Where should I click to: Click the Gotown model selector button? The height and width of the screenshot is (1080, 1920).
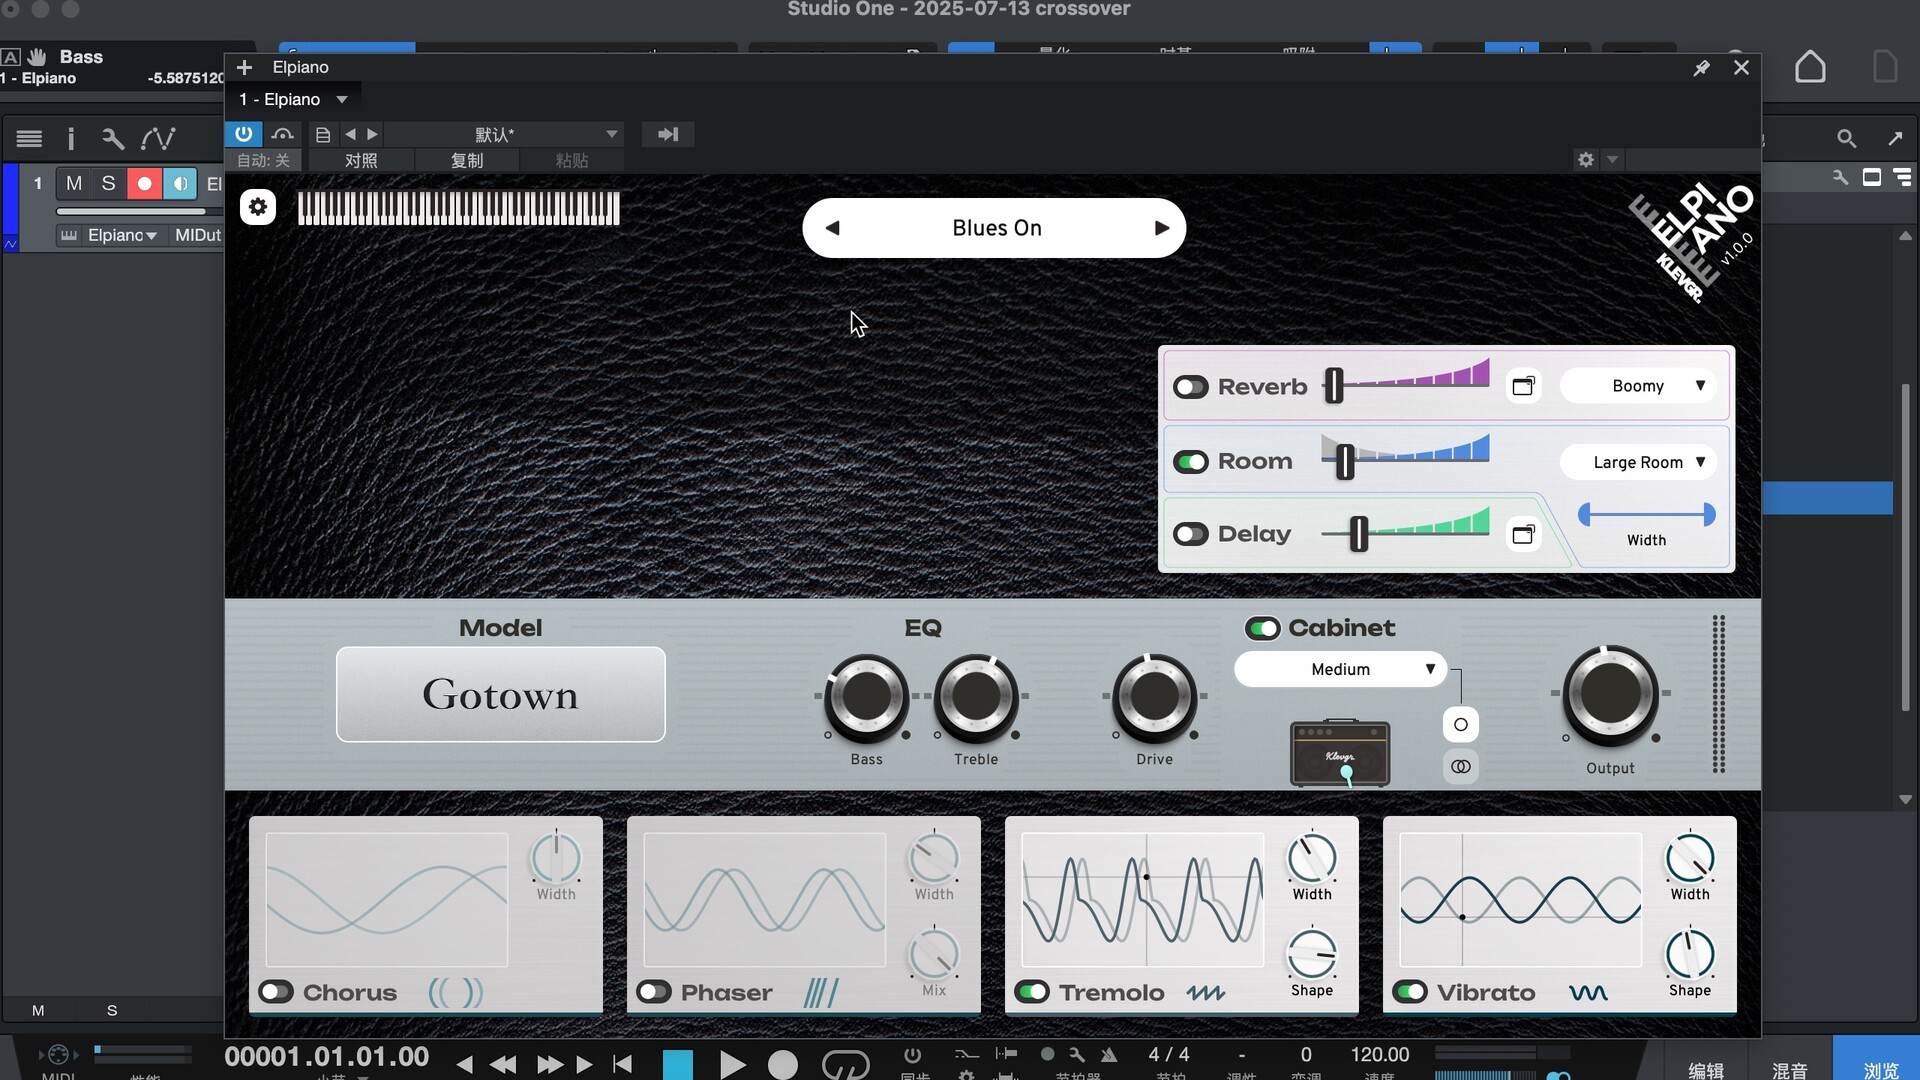pyautogui.click(x=500, y=694)
